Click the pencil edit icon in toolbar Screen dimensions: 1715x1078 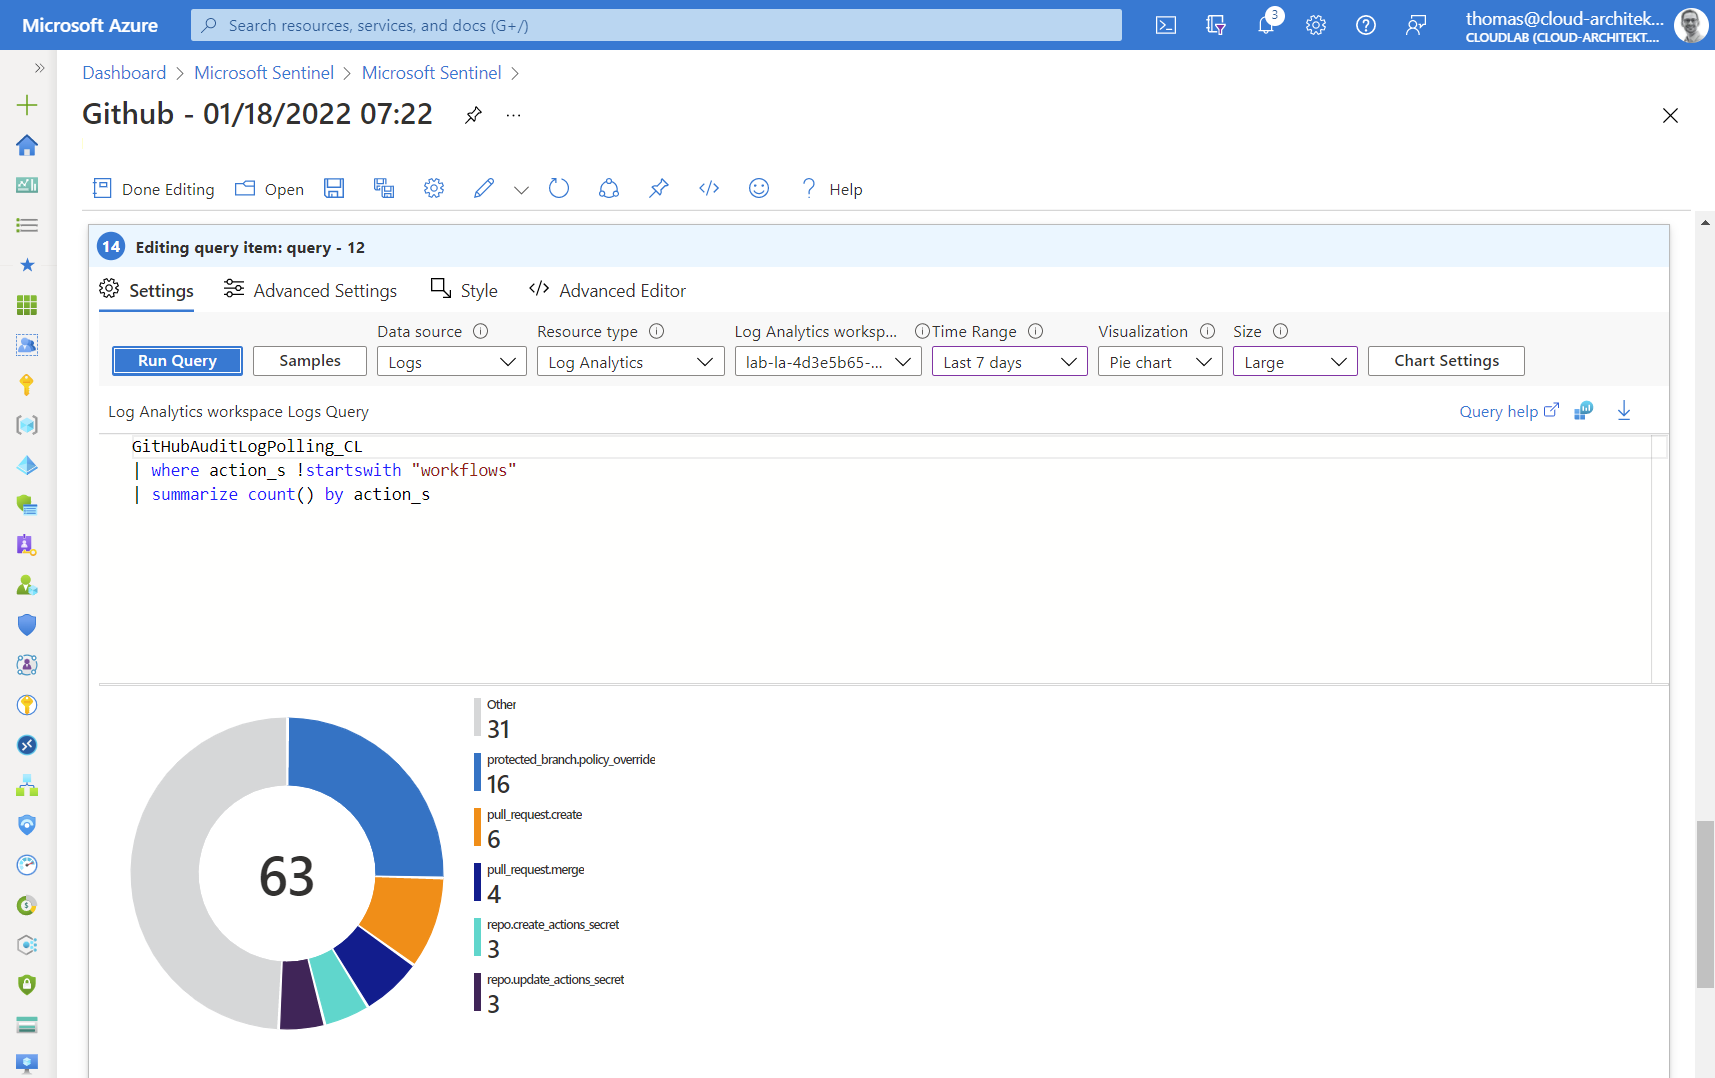point(484,188)
